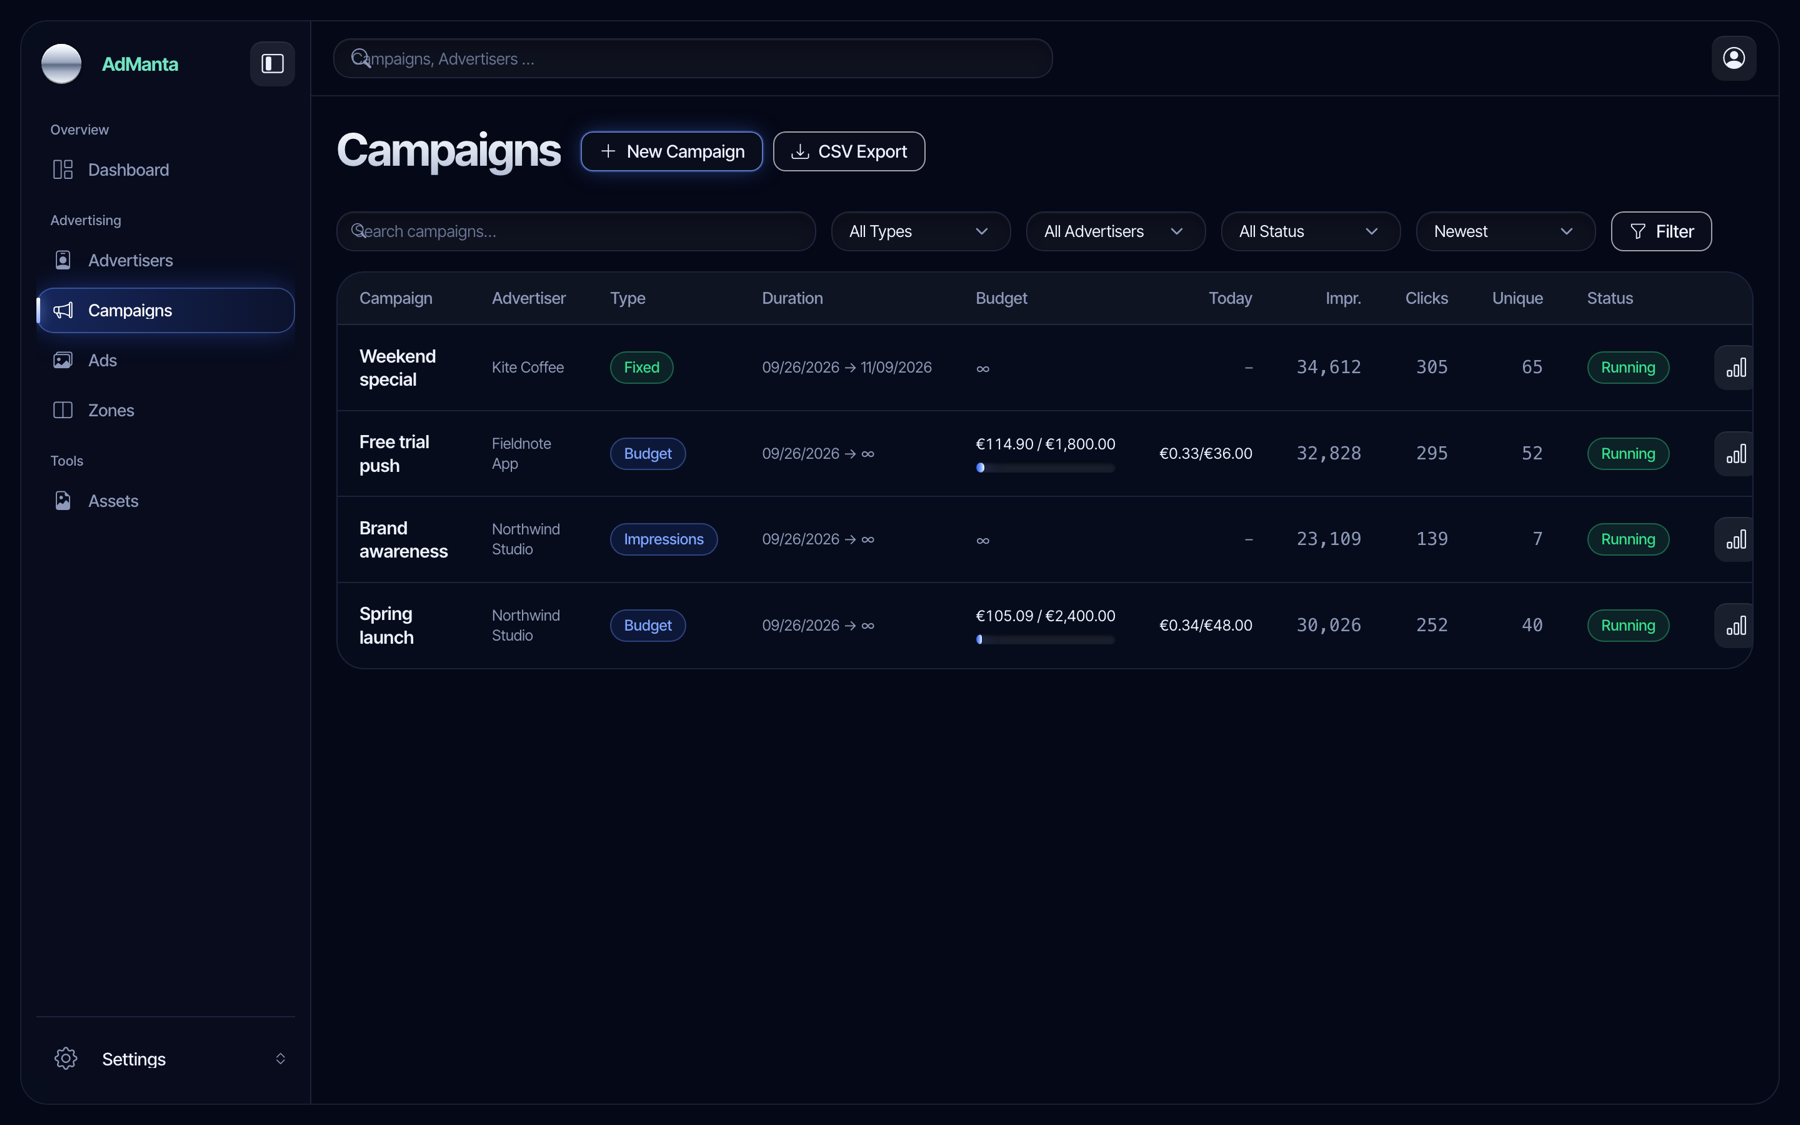The image size is (1800, 1125).
Task: Click the CSV Export button
Action: click(x=849, y=151)
